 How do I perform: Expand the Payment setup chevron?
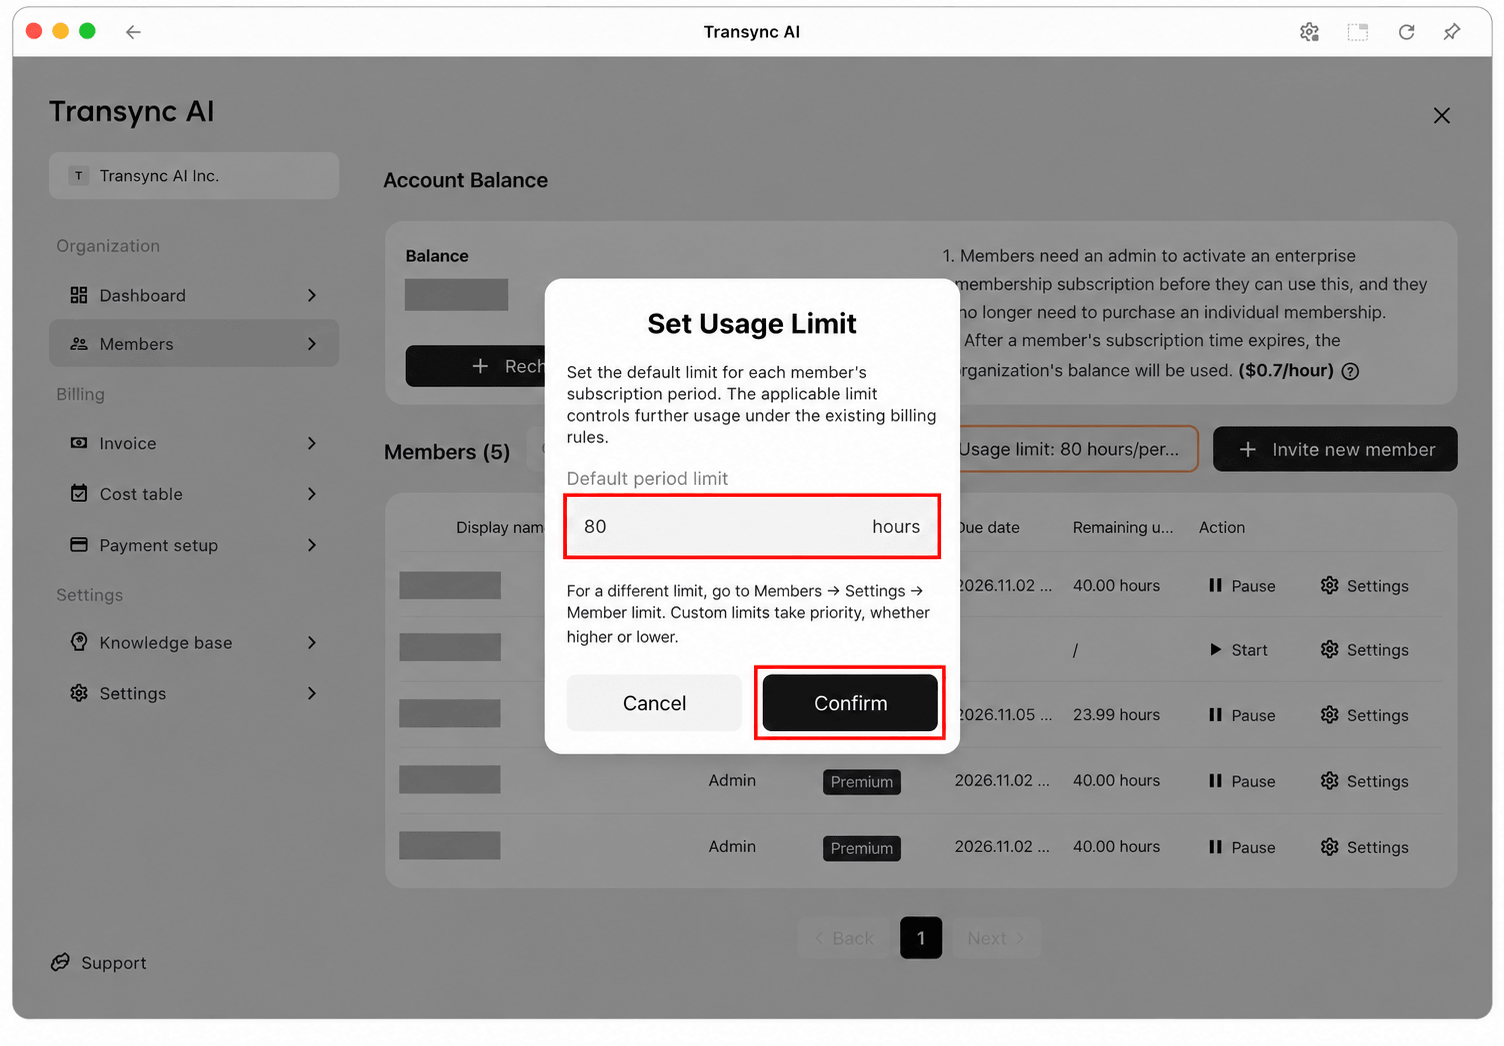312,545
